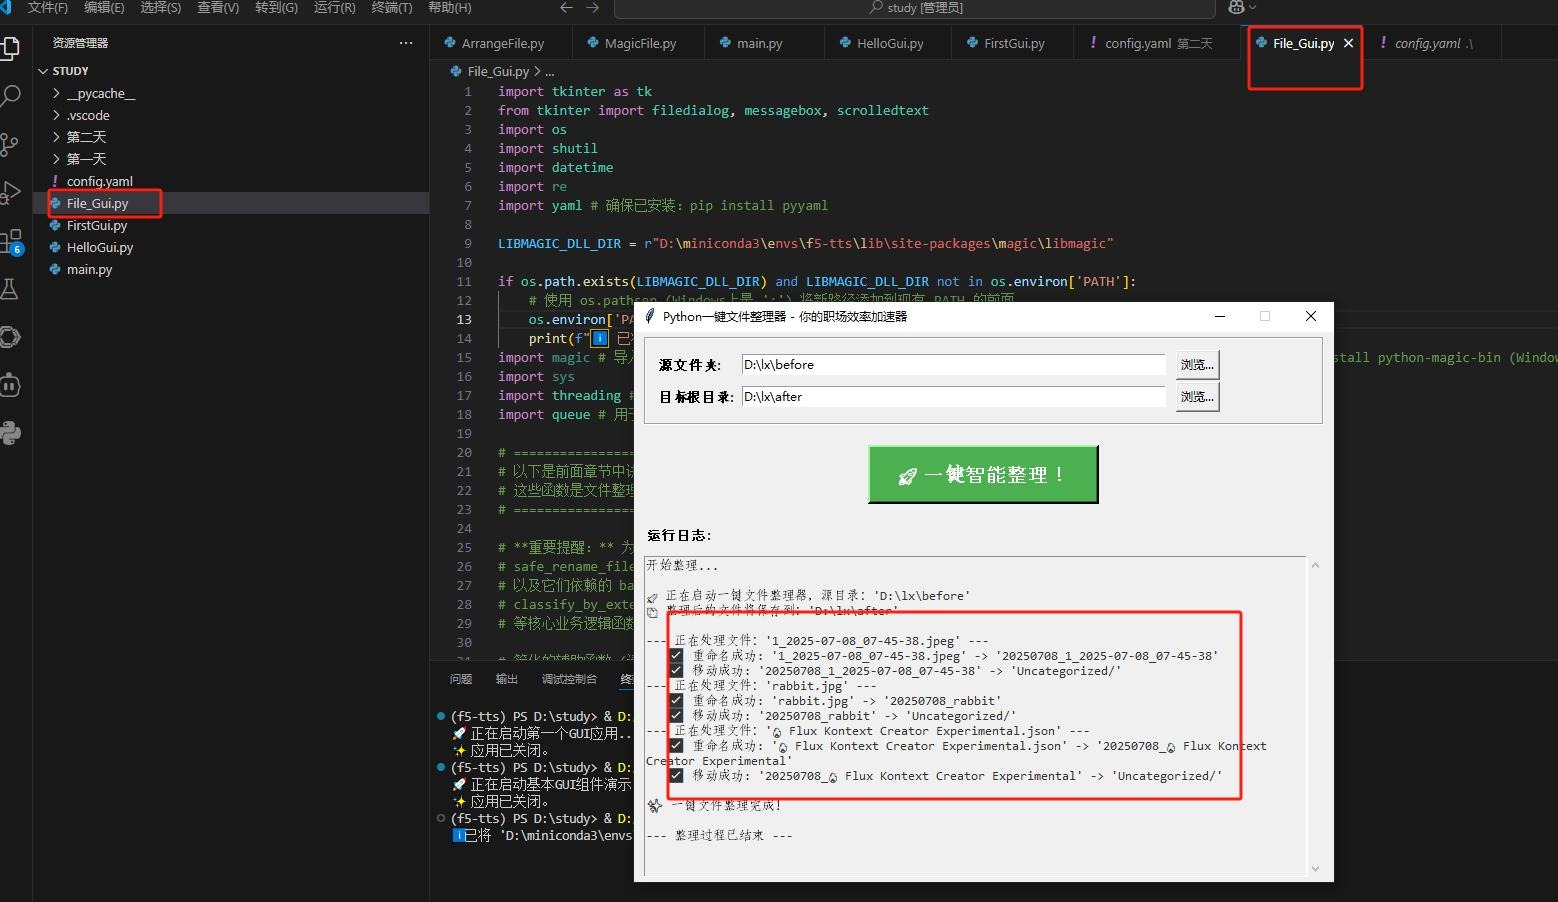Screen dimensions: 1558x902
Task: Switch to the config.yaml 第二天 tab
Action: (1158, 43)
